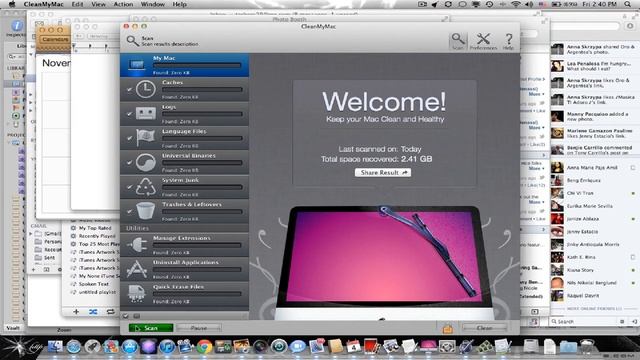Click Manage Extensions progress bar
This screenshot has width=640, height=360.
tap(197, 245)
